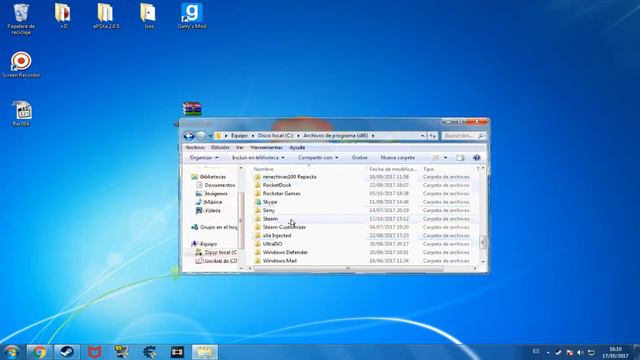640x360 pixels.
Task: Click the Archivos de programa (x86) breadcrumb
Action: [336, 136]
